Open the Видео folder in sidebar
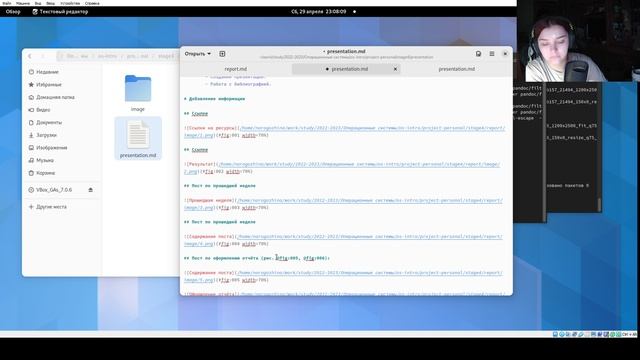This screenshot has width=640, height=360. [39, 110]
